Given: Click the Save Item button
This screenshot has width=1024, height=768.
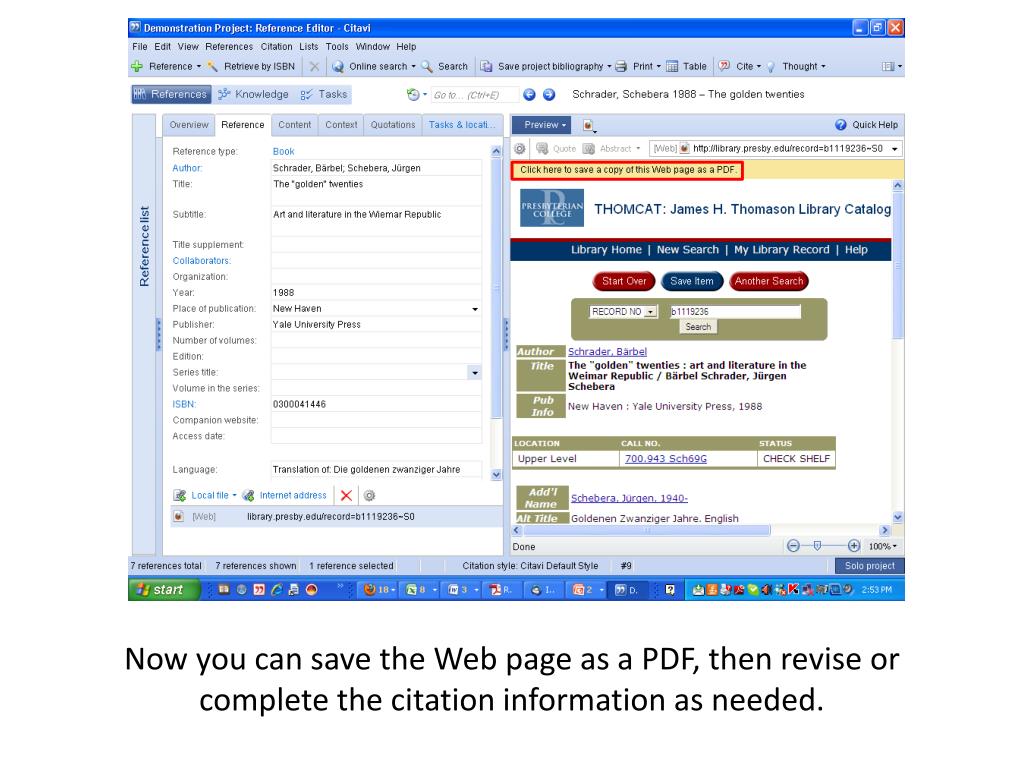Looking at the screenshot, I should point(692,281).
